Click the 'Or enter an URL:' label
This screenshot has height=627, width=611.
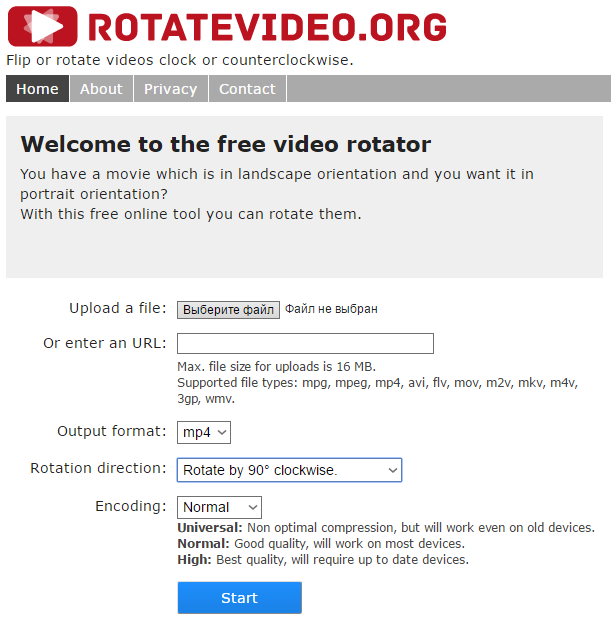point(105,343)
